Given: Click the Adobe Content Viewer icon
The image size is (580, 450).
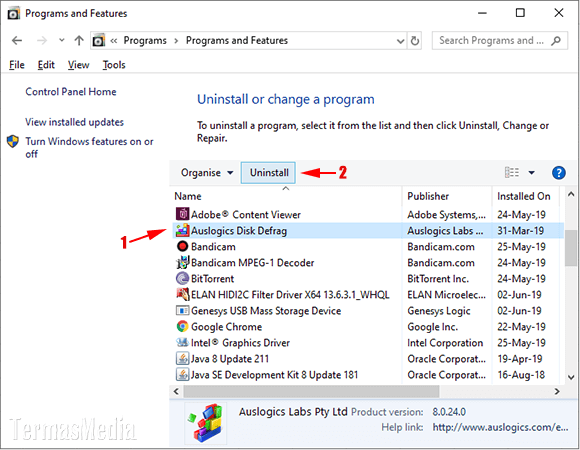Looking at the screenshot, I should coord(182,214).
